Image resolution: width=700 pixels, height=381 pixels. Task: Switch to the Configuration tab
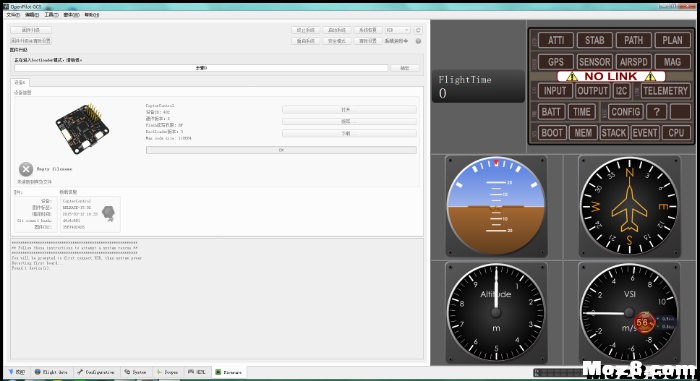(96, 372)
